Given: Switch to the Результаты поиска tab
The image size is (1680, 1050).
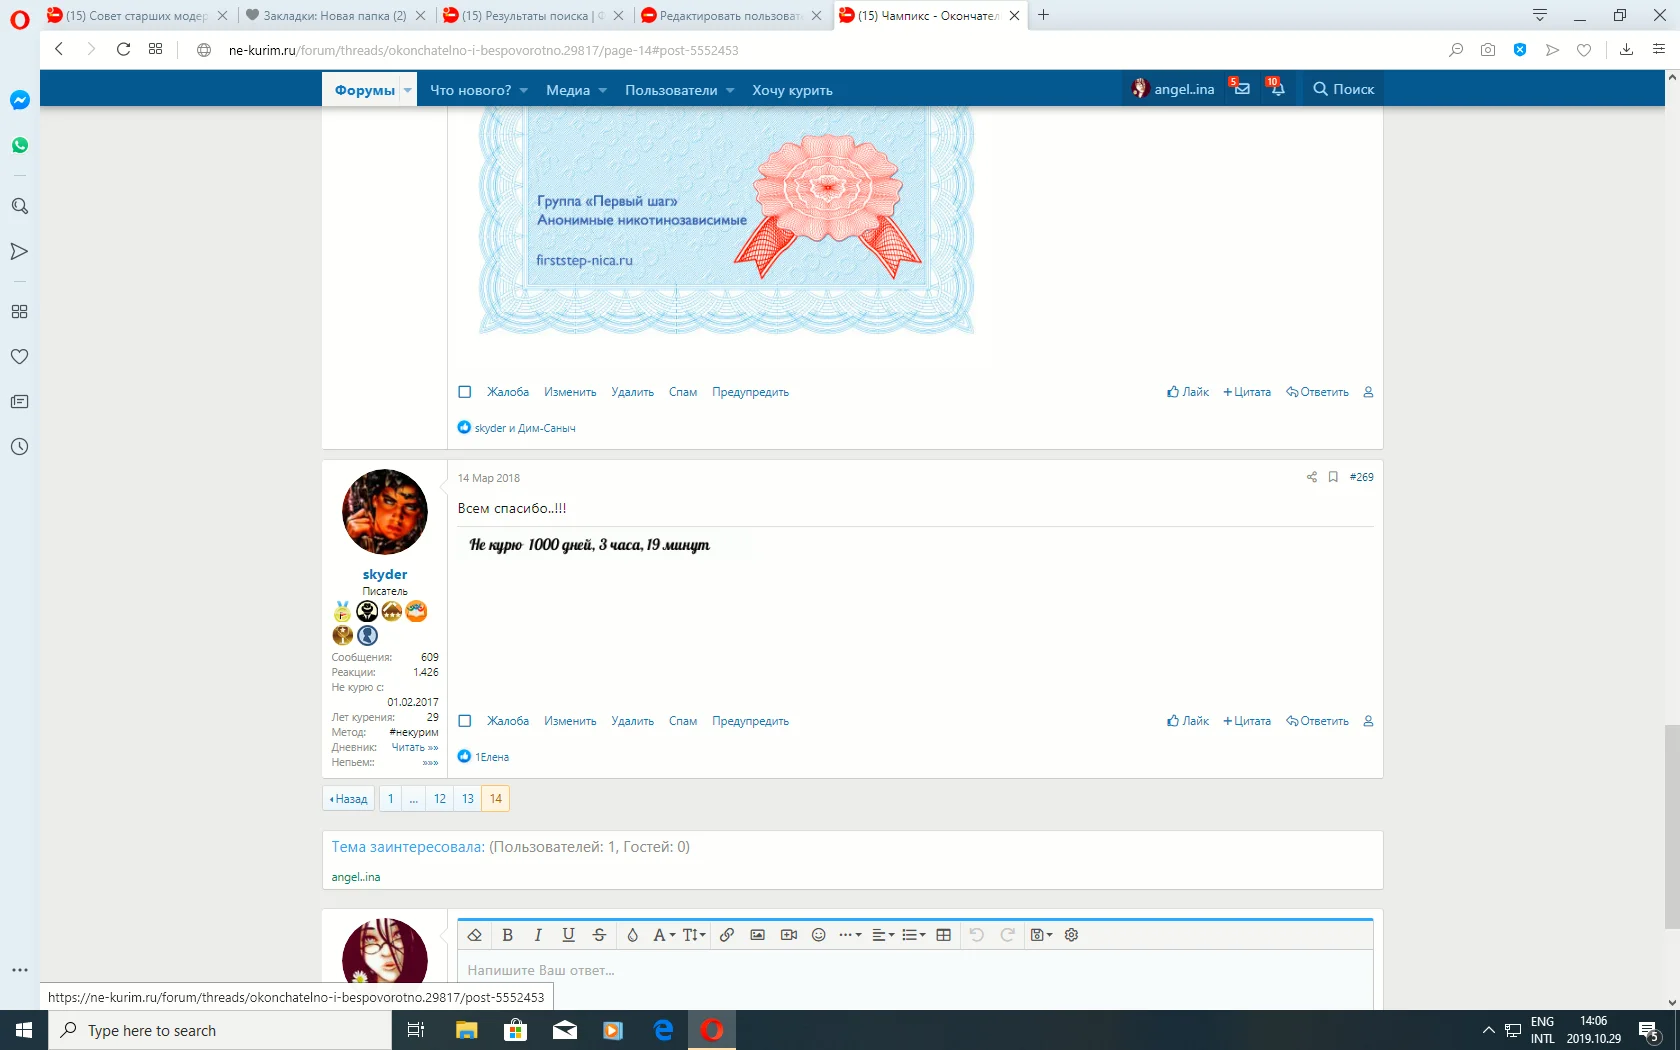Looking at the screenshot, I should click(534, 15).
